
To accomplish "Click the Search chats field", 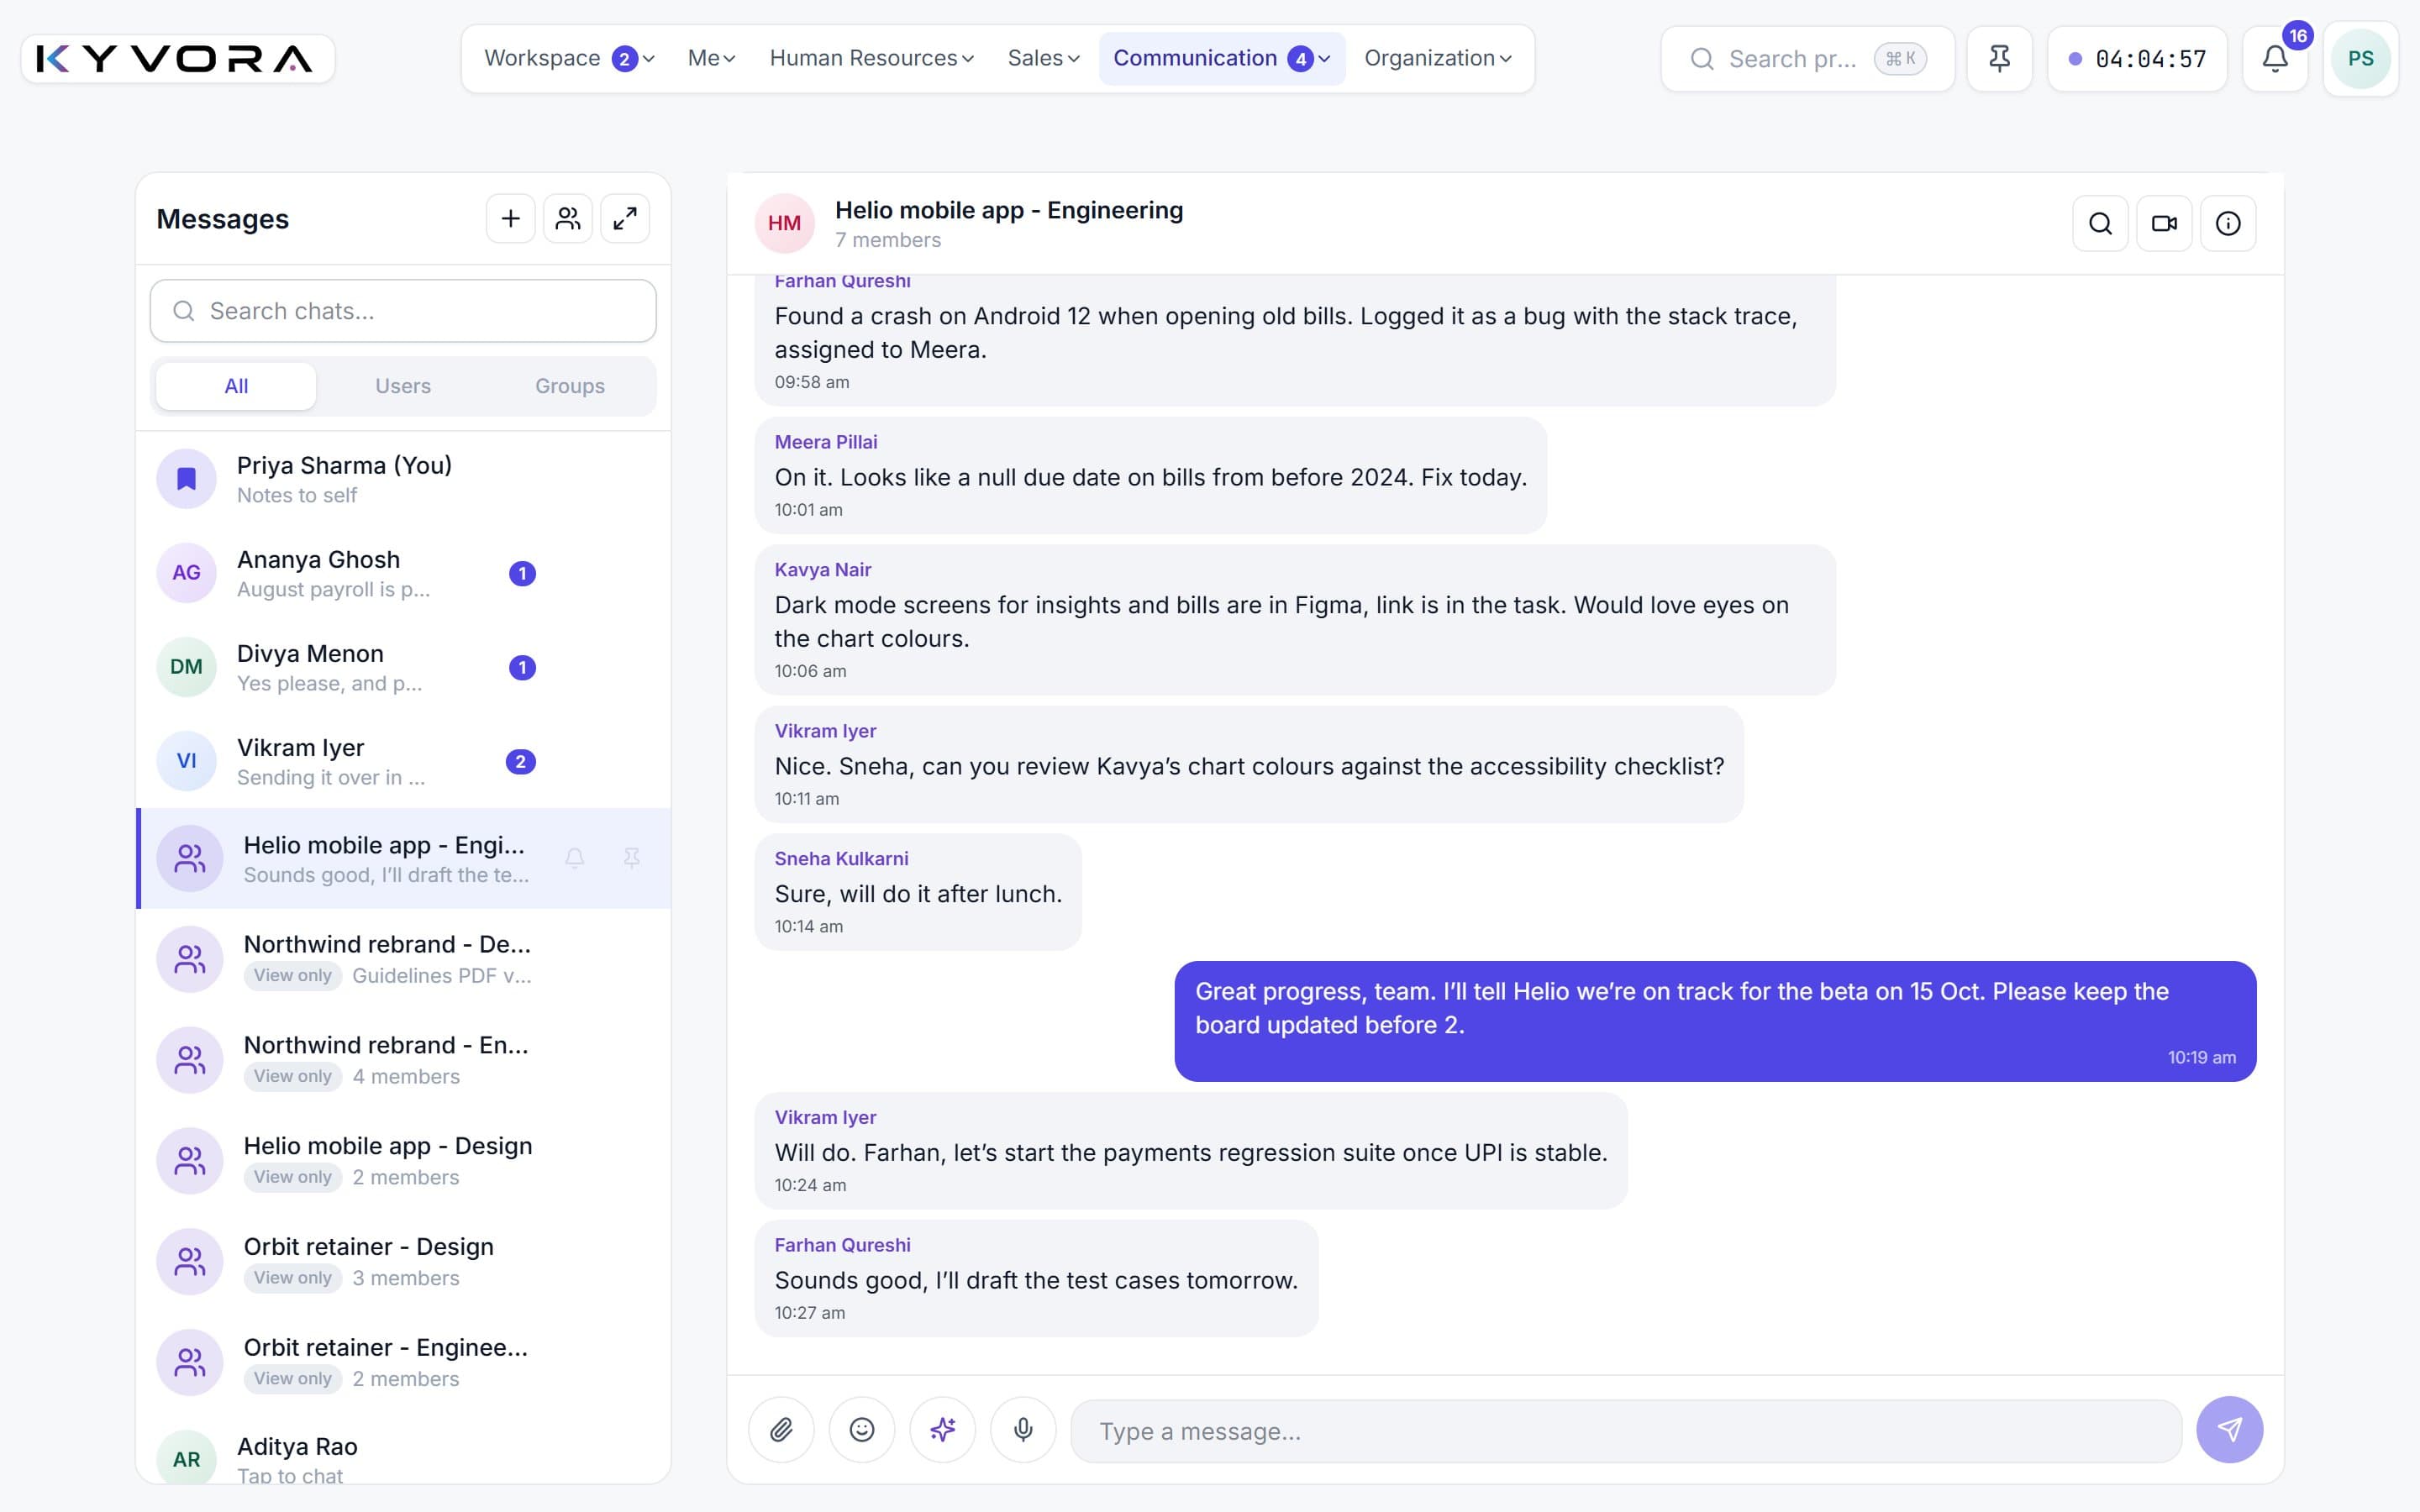I will pyautogui.click(x=403, y=311).
